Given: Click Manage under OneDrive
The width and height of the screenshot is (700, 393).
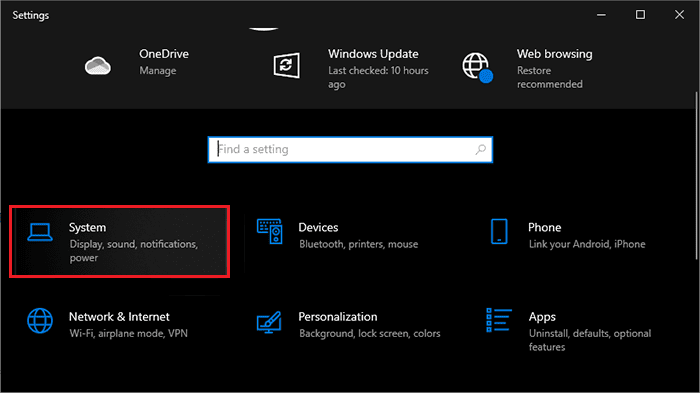Looking at the screenshot, I should [x=158, y=71].
